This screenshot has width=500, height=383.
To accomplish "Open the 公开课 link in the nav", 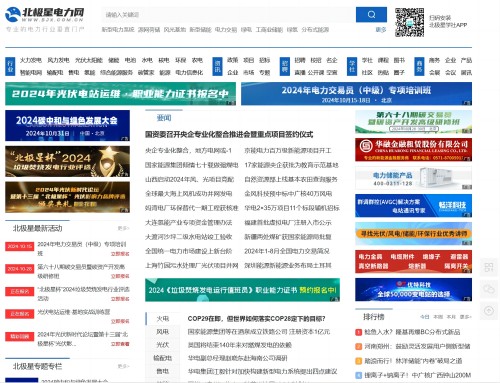I will tap(316, 72).
